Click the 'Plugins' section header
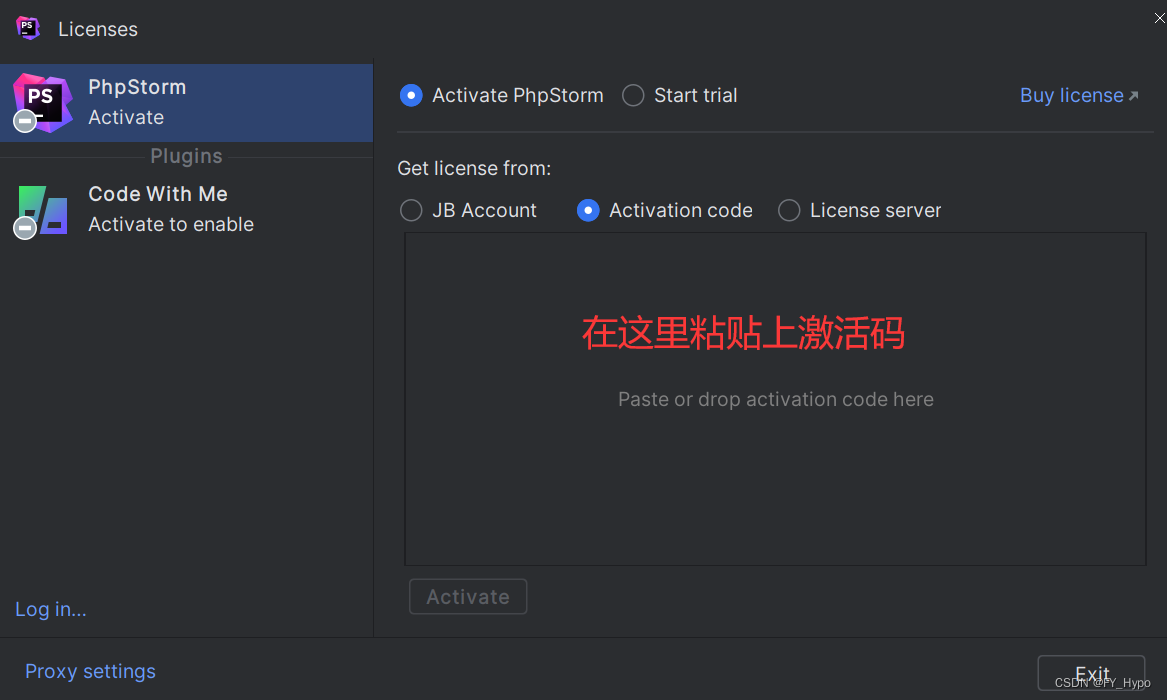The width and height of the screenshot is (1167, 700). (186, 156)
